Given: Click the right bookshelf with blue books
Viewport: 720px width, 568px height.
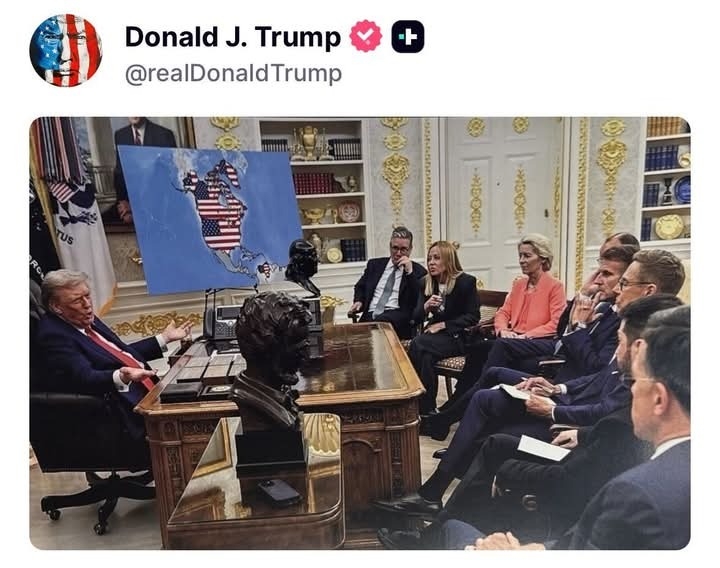Looking at the screenshot, I should pyautogui.click(x=666, y=179).
